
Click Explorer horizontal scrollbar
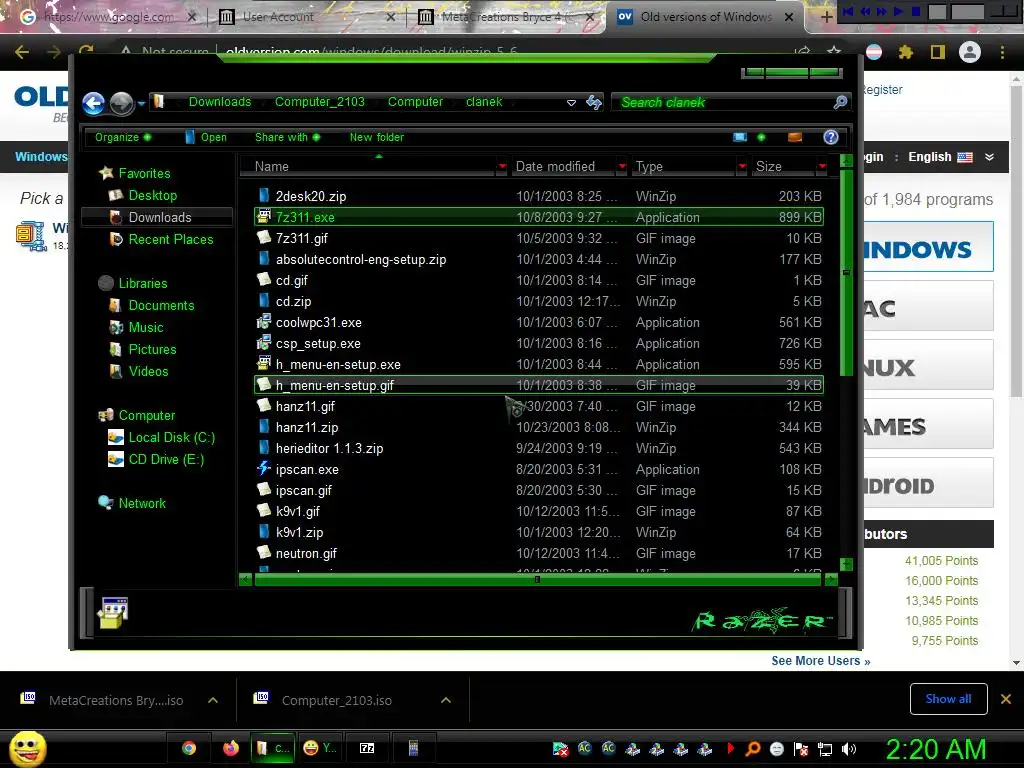[539, 579]
